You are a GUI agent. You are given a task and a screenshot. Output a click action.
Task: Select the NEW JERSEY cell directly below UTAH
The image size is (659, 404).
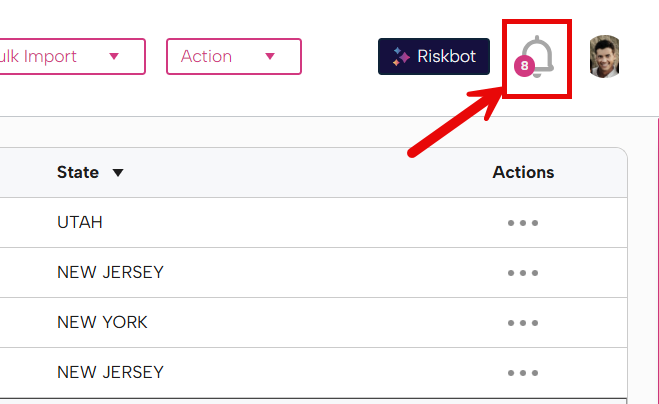click(x=110, y=272)
